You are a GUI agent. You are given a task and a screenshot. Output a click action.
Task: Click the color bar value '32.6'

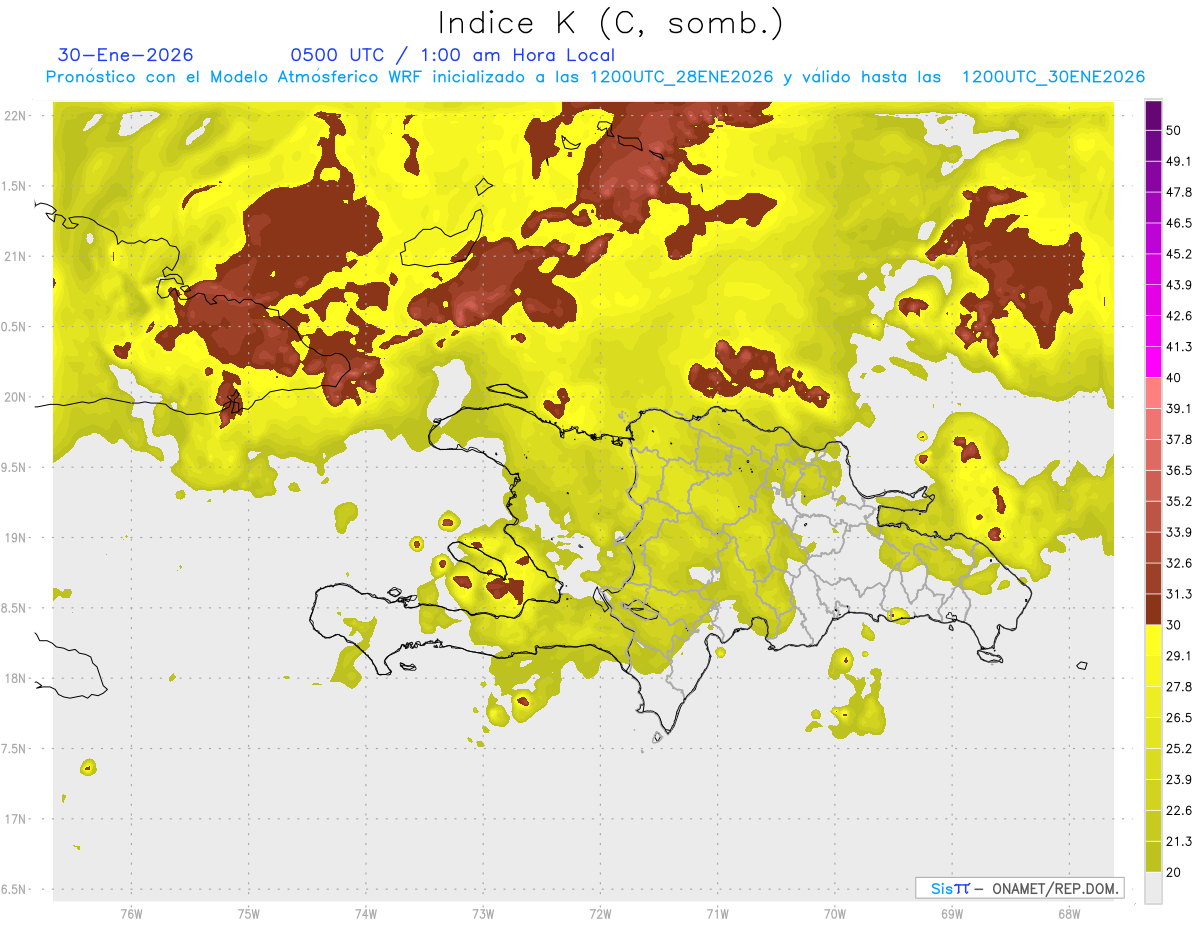pos(1178,563)
